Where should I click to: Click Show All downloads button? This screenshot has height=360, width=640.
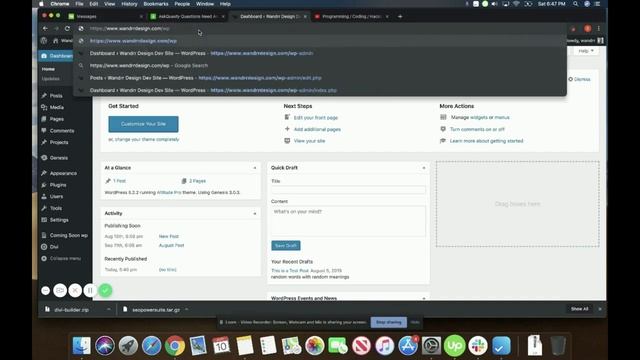[x=580, y=309]
